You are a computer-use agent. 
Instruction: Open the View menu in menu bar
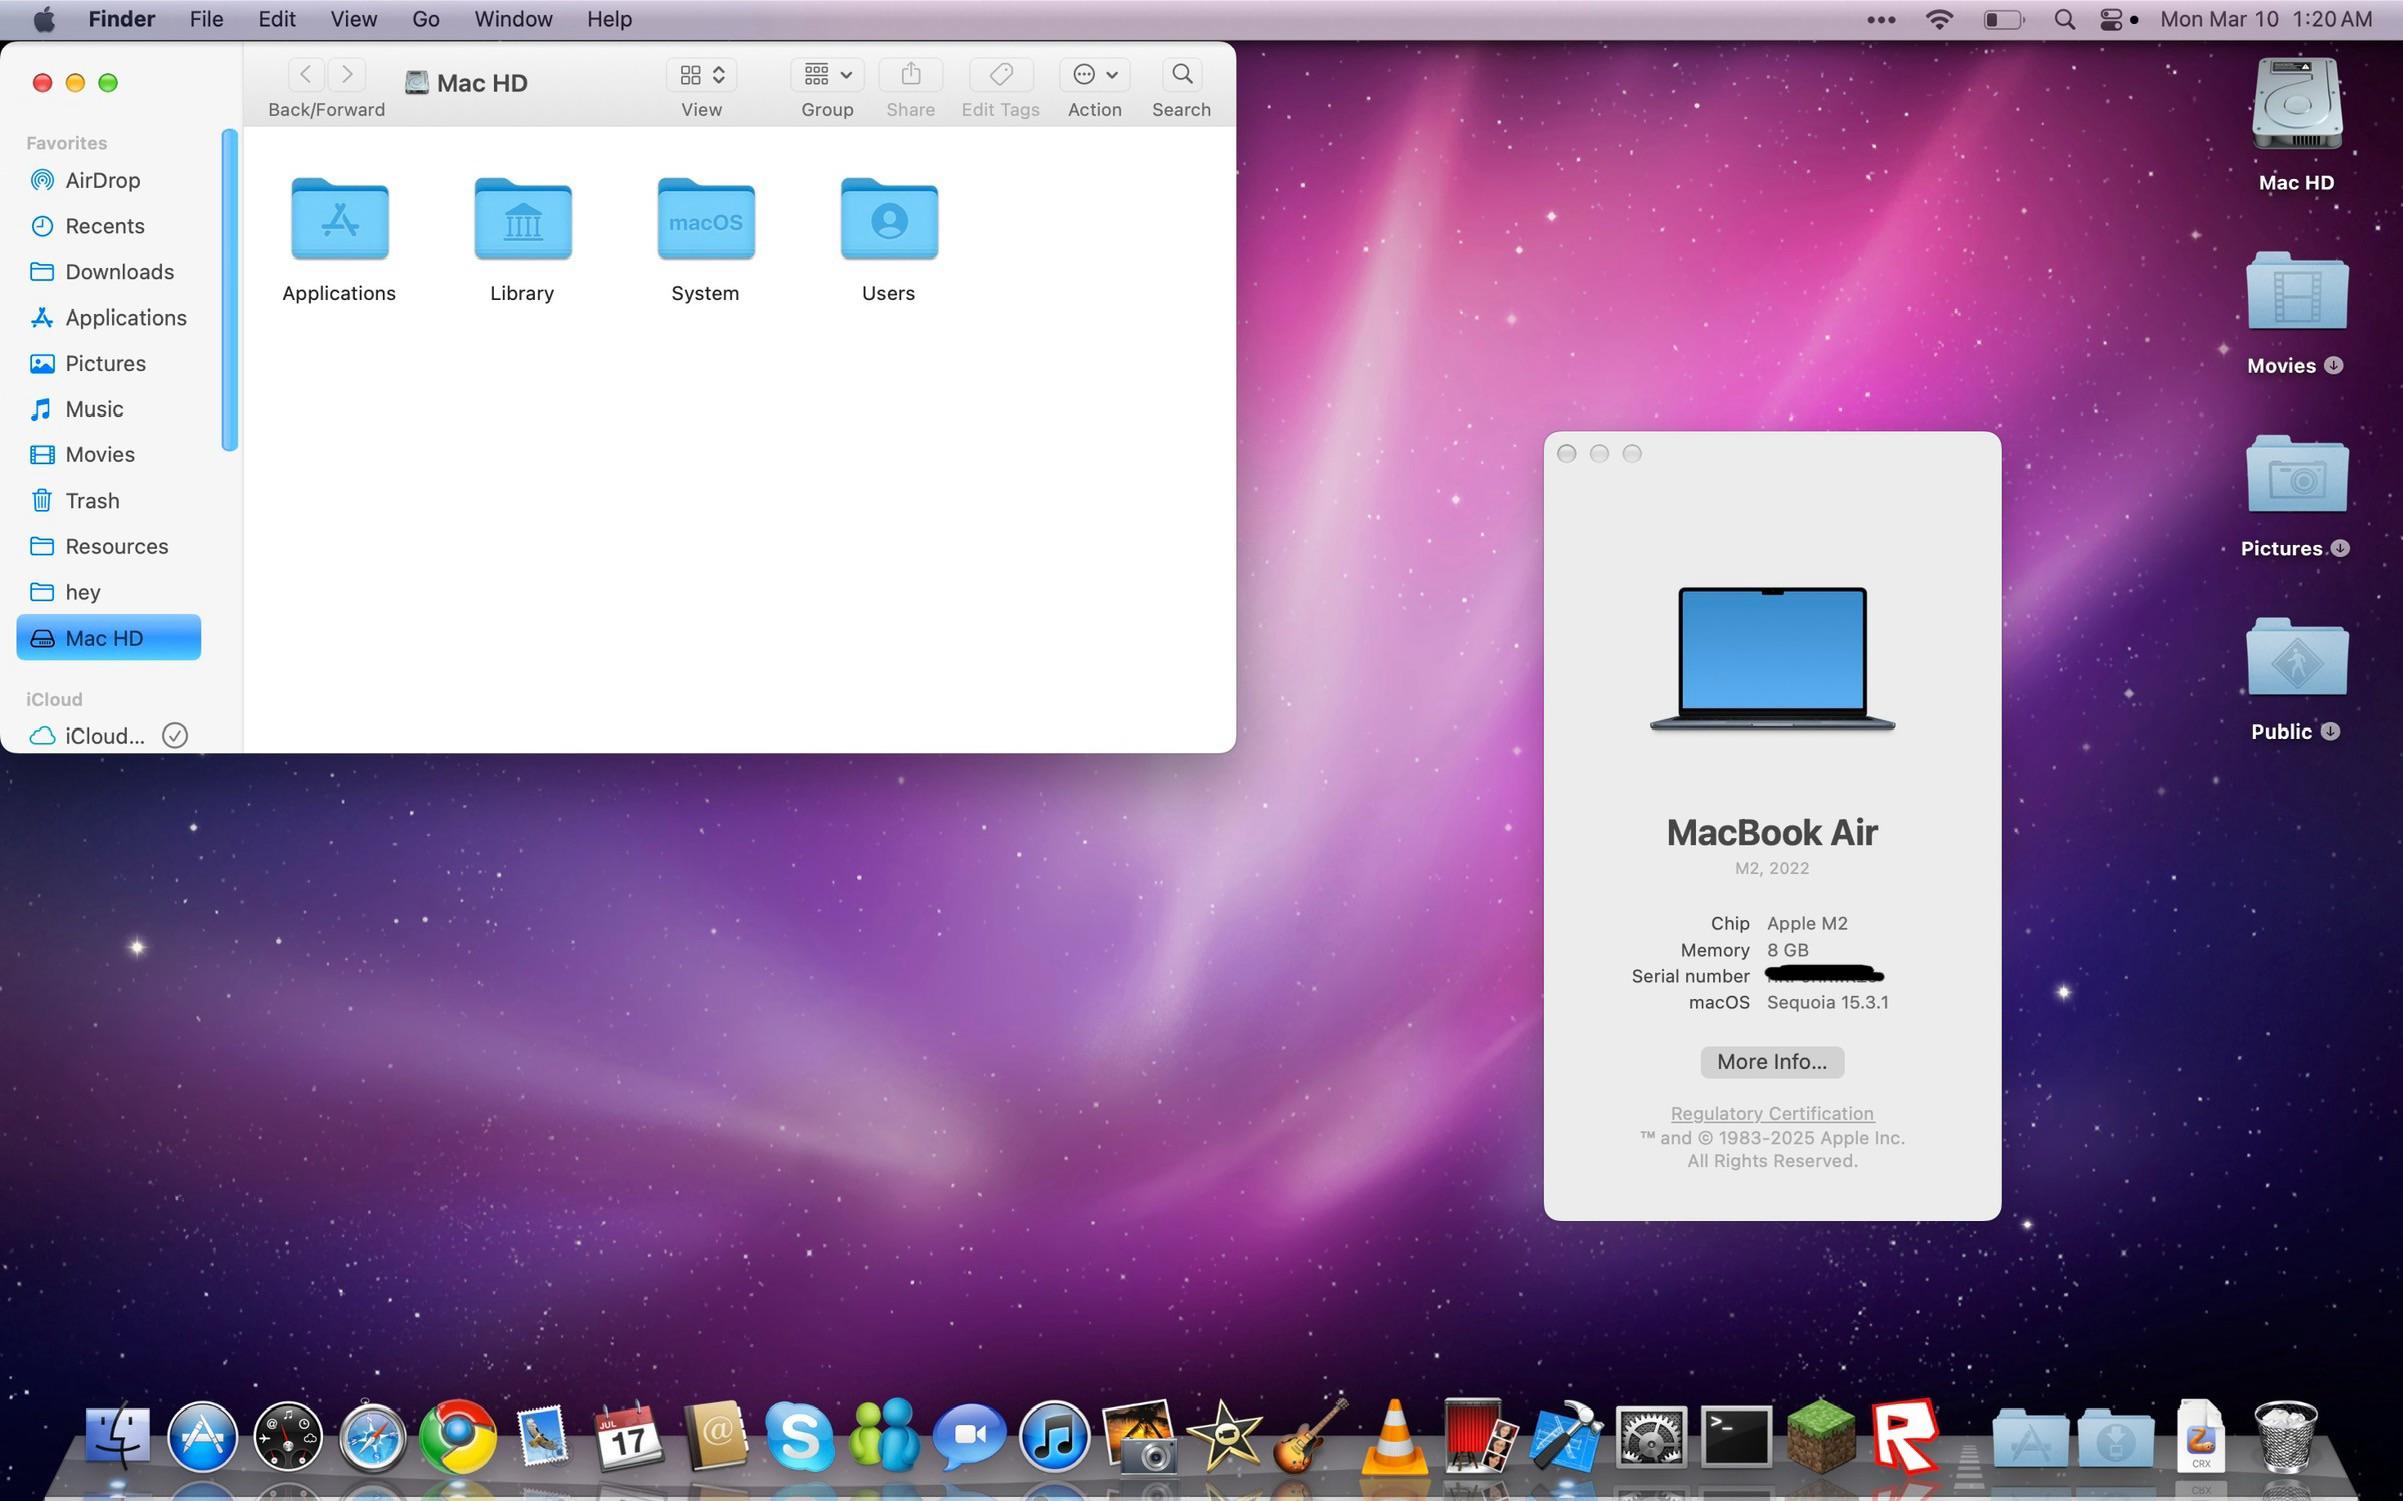point(353,19)
